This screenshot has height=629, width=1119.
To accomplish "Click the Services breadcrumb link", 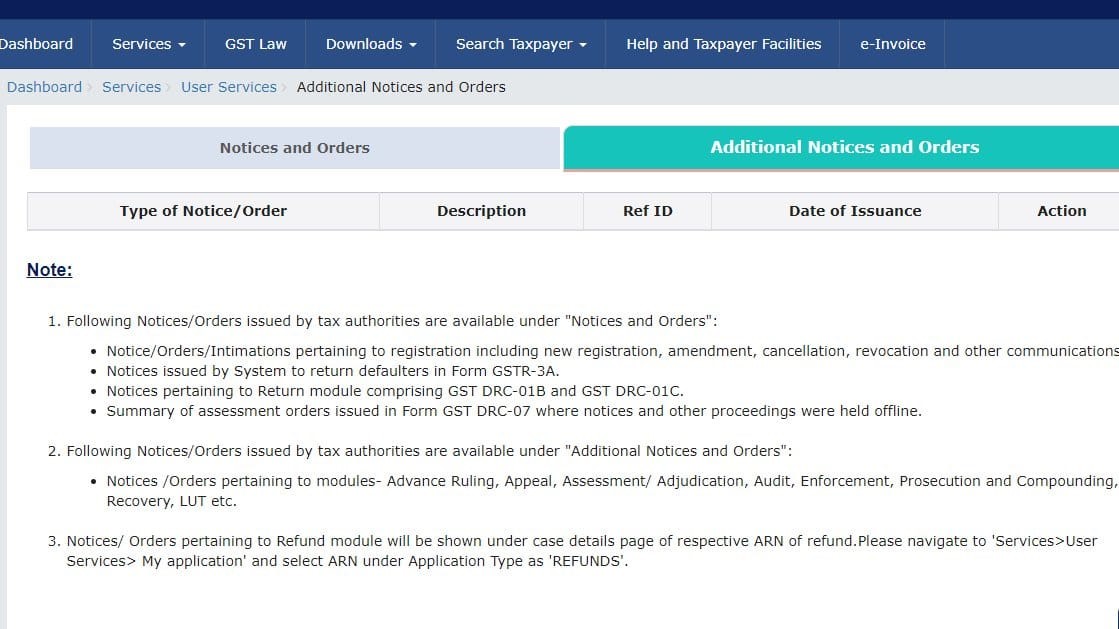I will tap(131, 87).
